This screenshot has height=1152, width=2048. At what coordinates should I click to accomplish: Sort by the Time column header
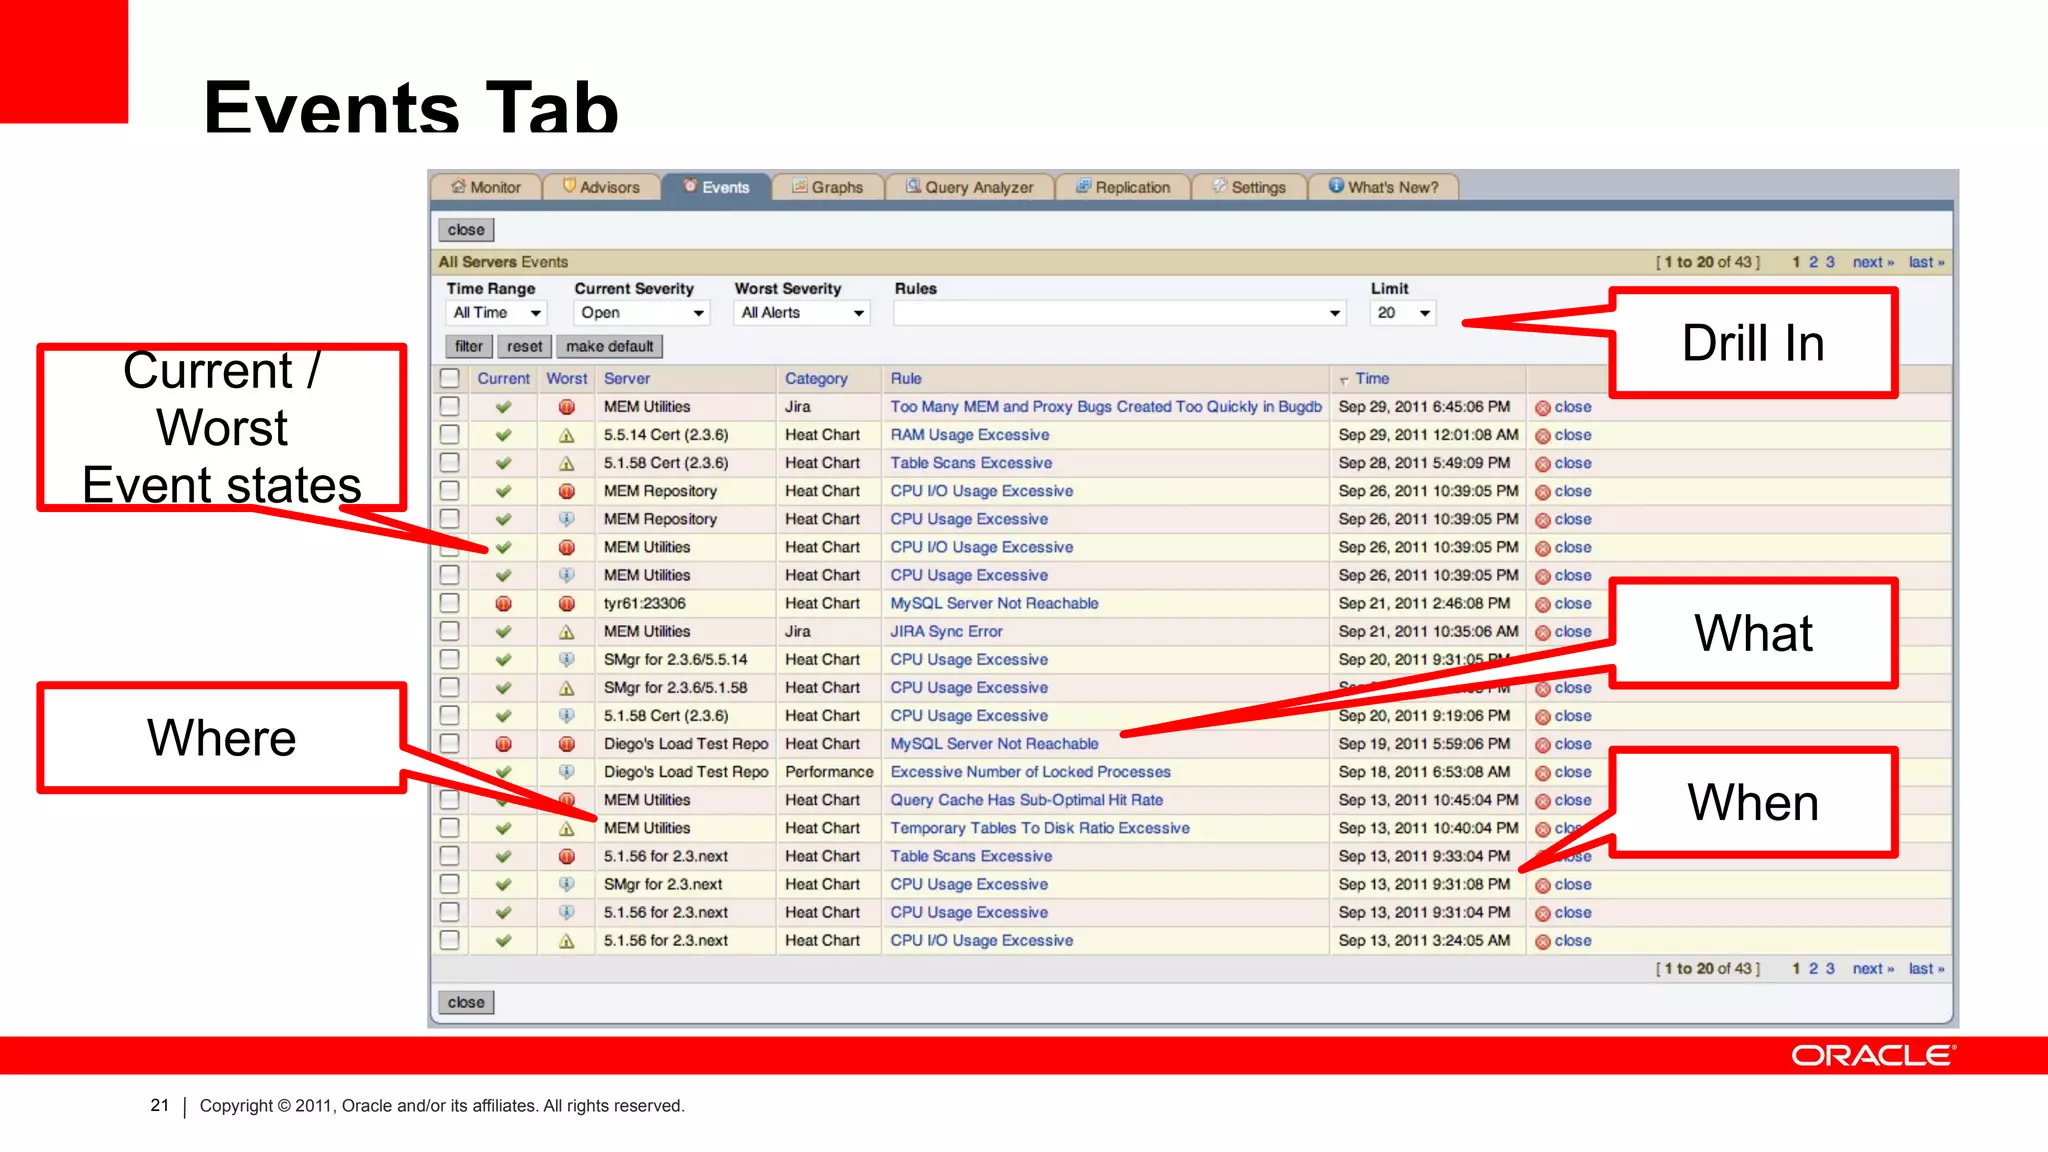pyautogui.click(x=1372, y=379)
